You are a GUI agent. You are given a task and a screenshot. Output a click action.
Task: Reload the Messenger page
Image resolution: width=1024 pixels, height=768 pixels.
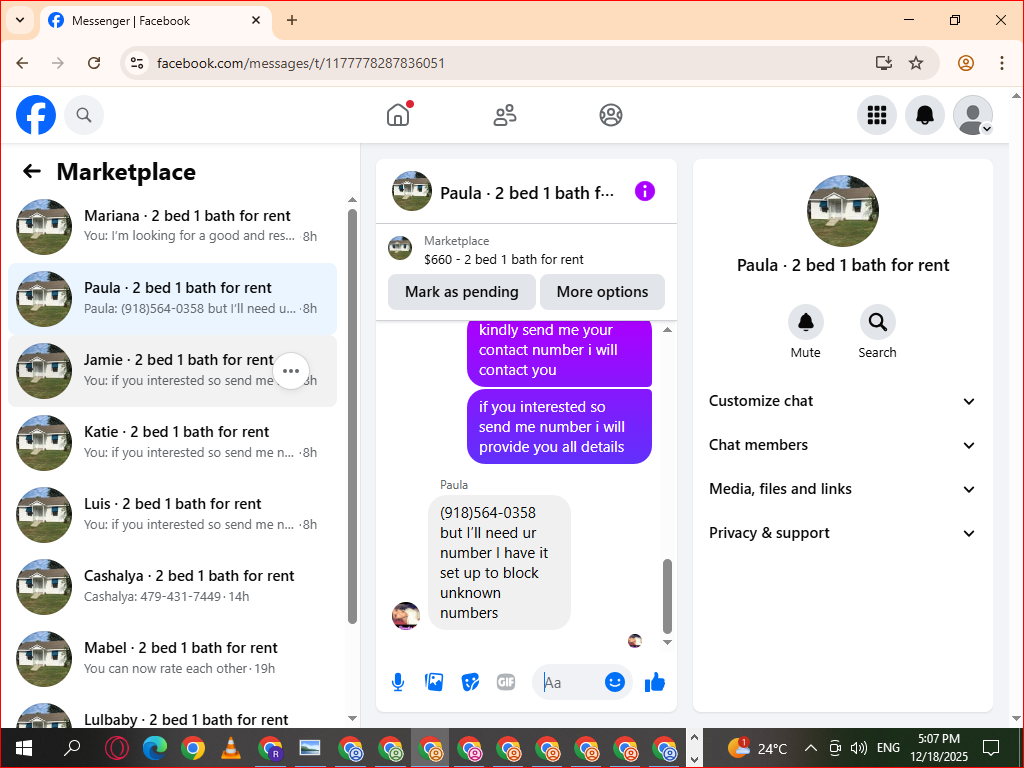(94, 63)
